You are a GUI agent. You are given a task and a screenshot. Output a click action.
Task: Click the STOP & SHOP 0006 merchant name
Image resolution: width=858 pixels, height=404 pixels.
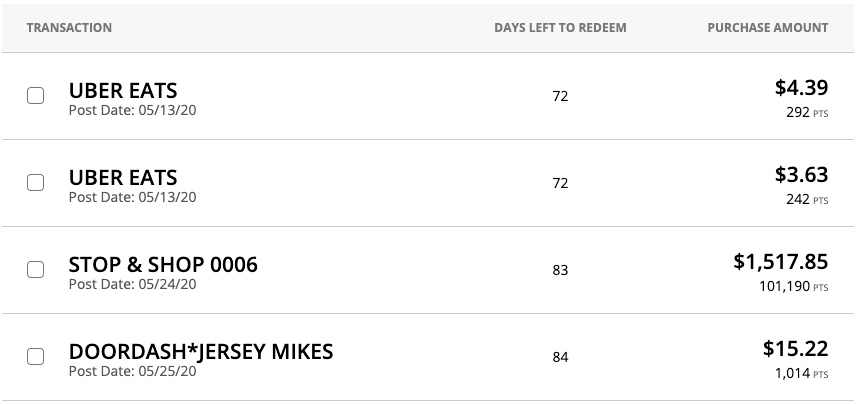[x=163, y=265]
